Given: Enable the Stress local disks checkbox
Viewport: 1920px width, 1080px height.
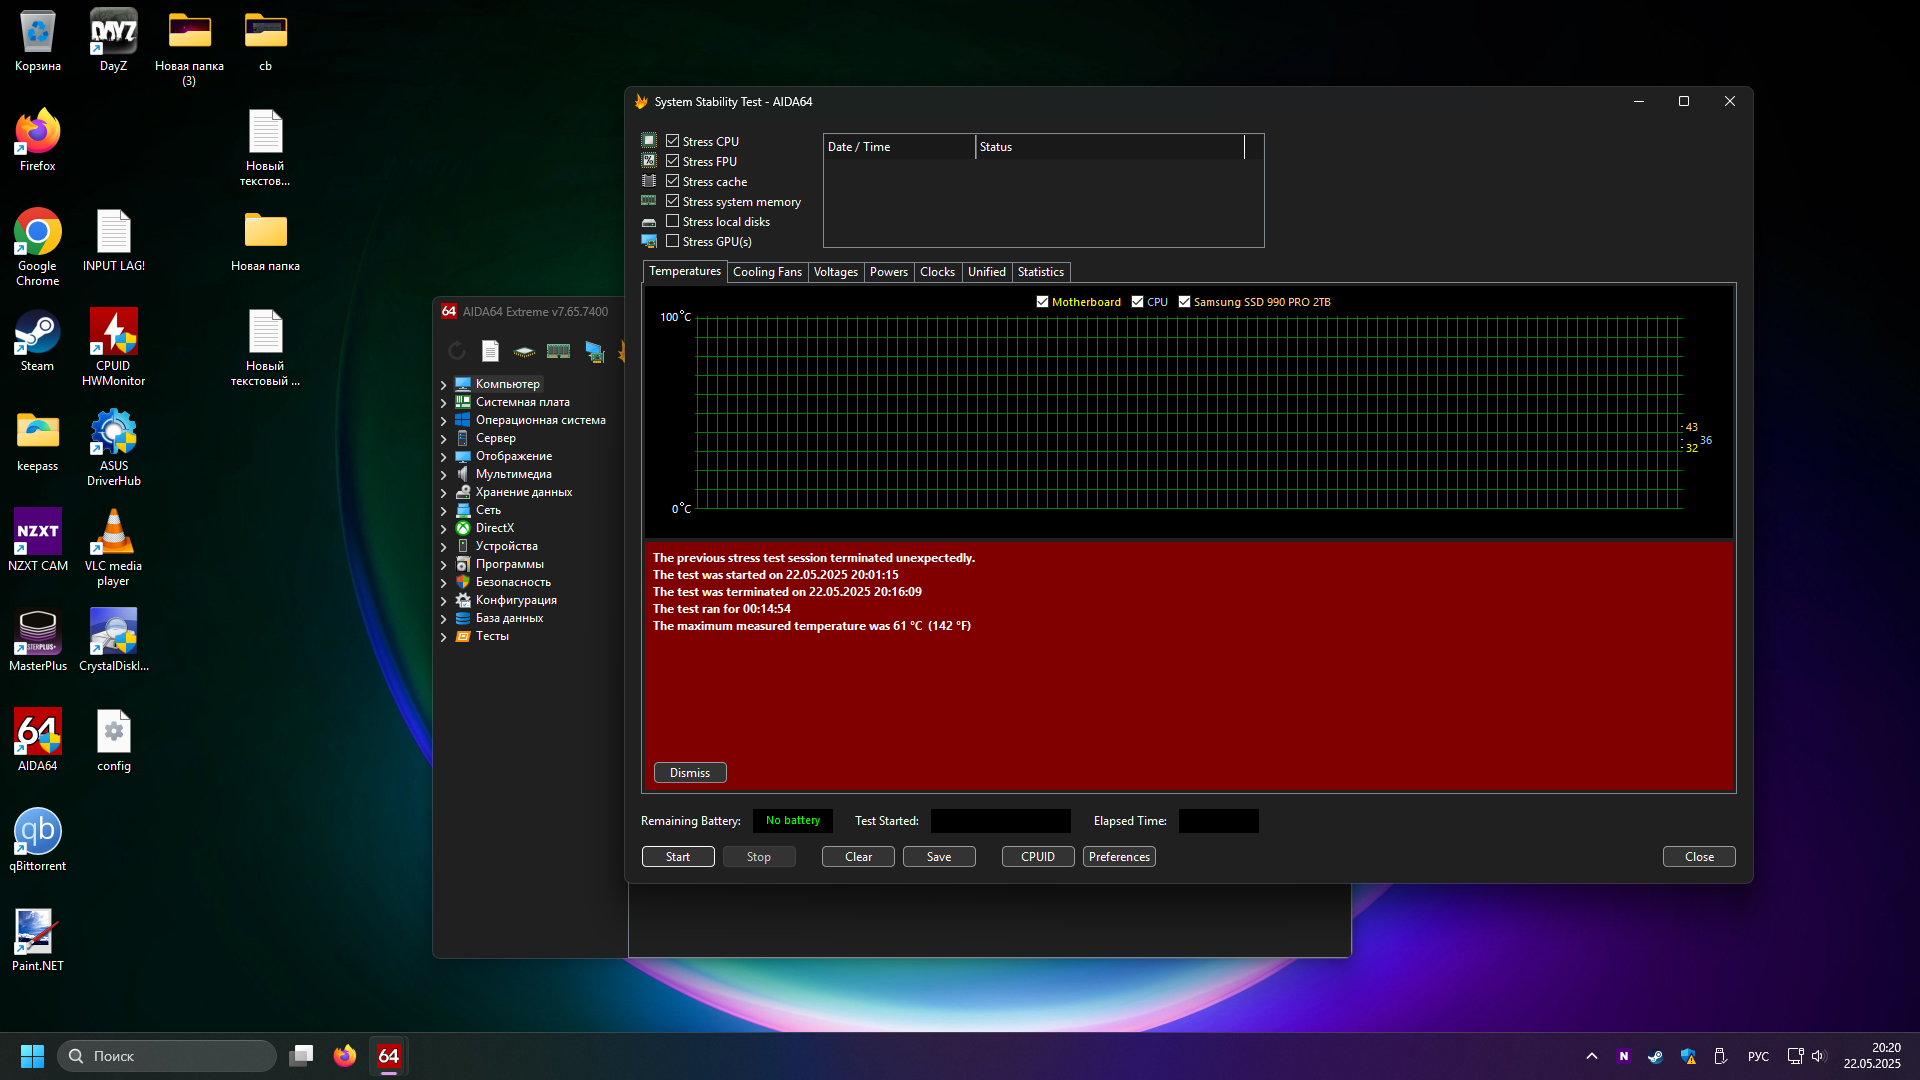Looking at the screenshot, I should [x=673, y=221].
